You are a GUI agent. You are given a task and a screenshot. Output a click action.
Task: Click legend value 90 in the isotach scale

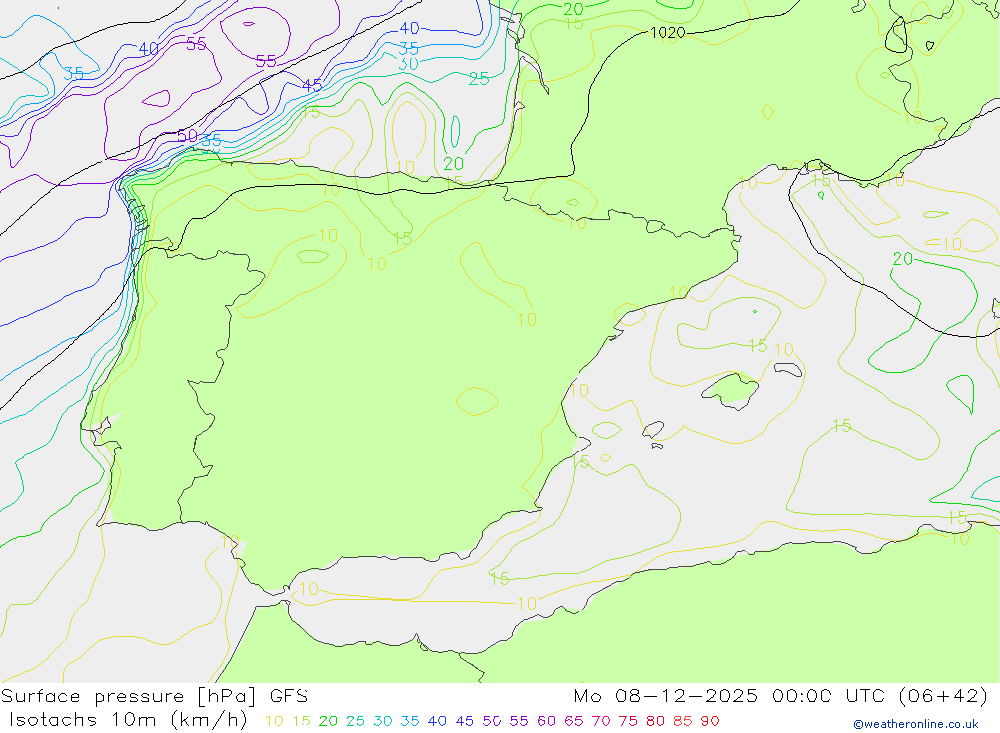coord(710,721)
